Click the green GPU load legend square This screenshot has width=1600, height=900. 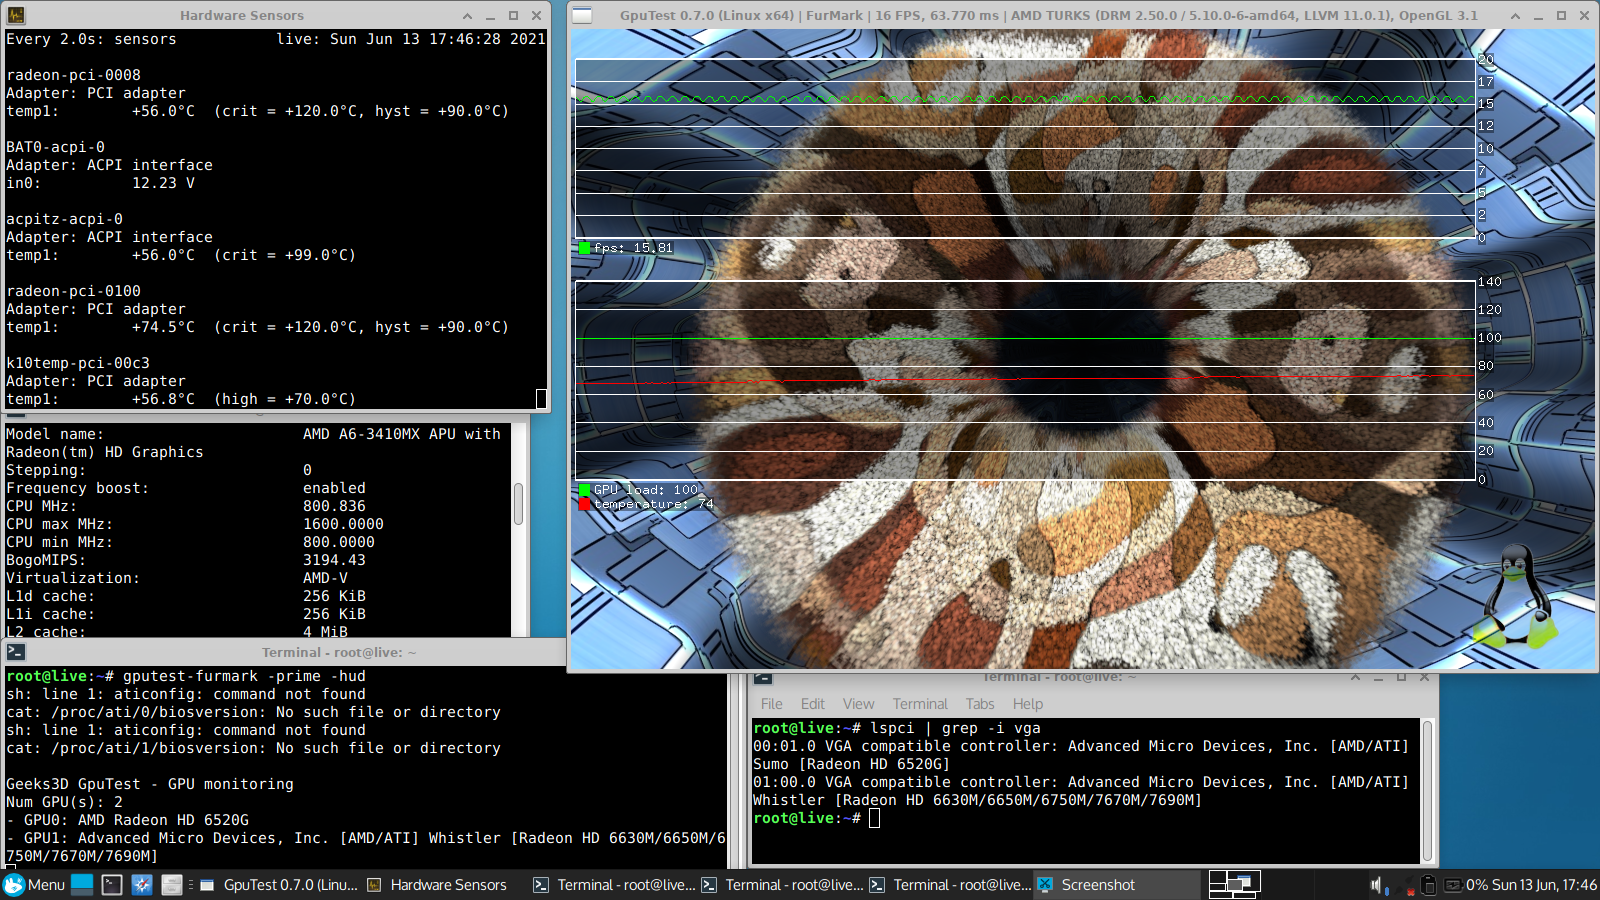point(584,490)
